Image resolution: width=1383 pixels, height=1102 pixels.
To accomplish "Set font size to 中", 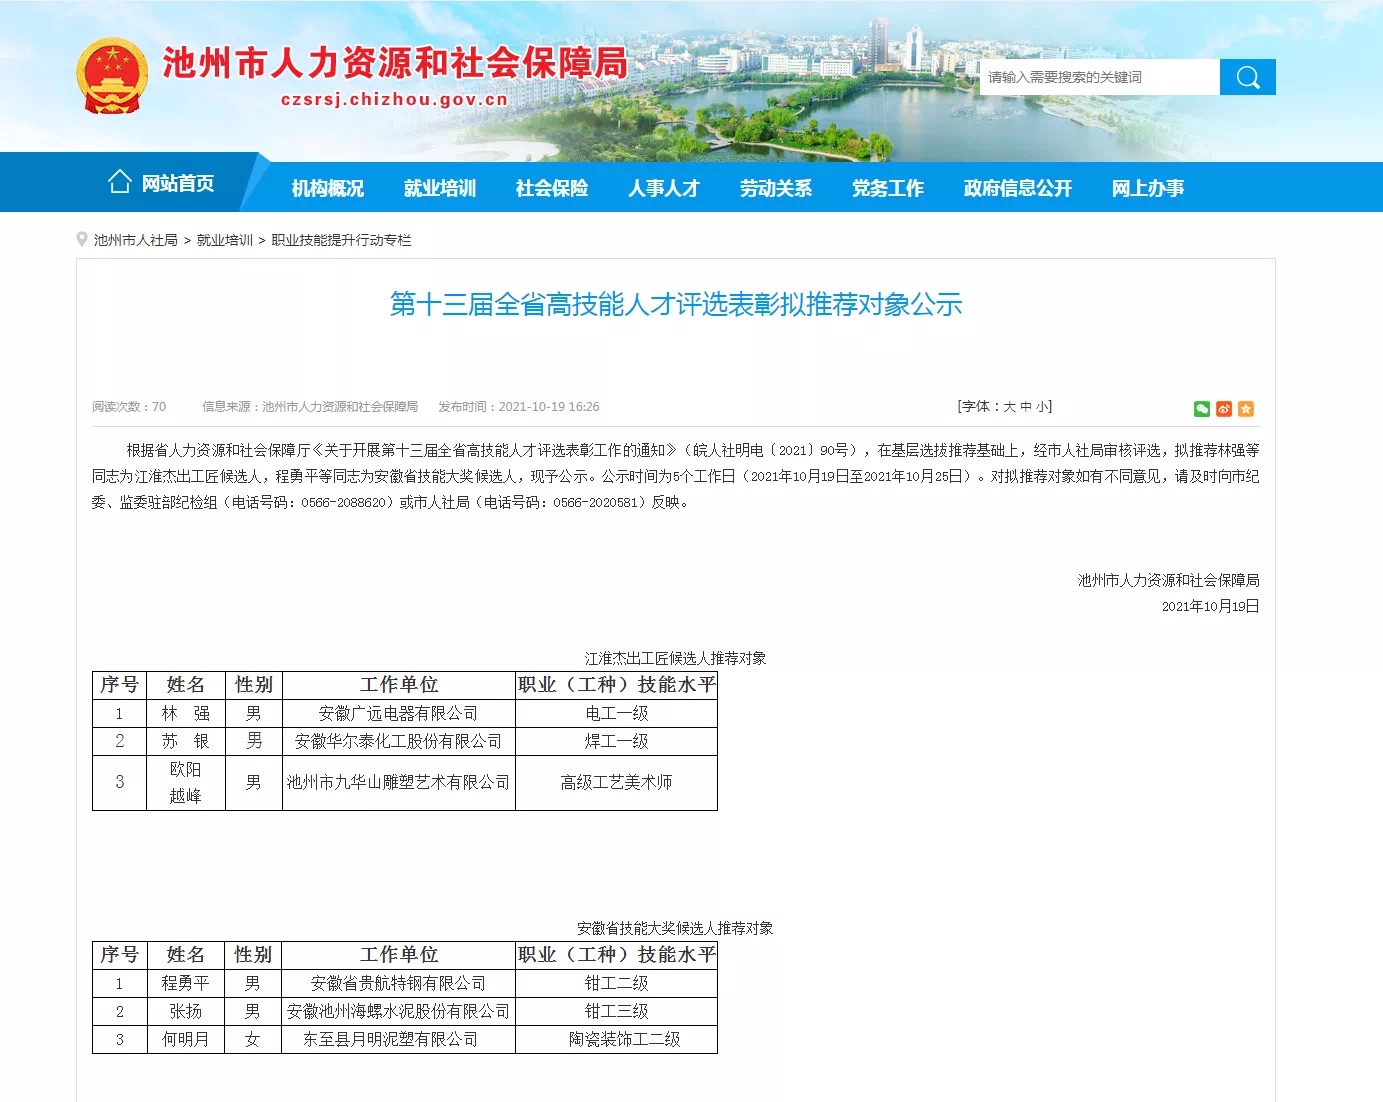I will tap(1025, 406).
